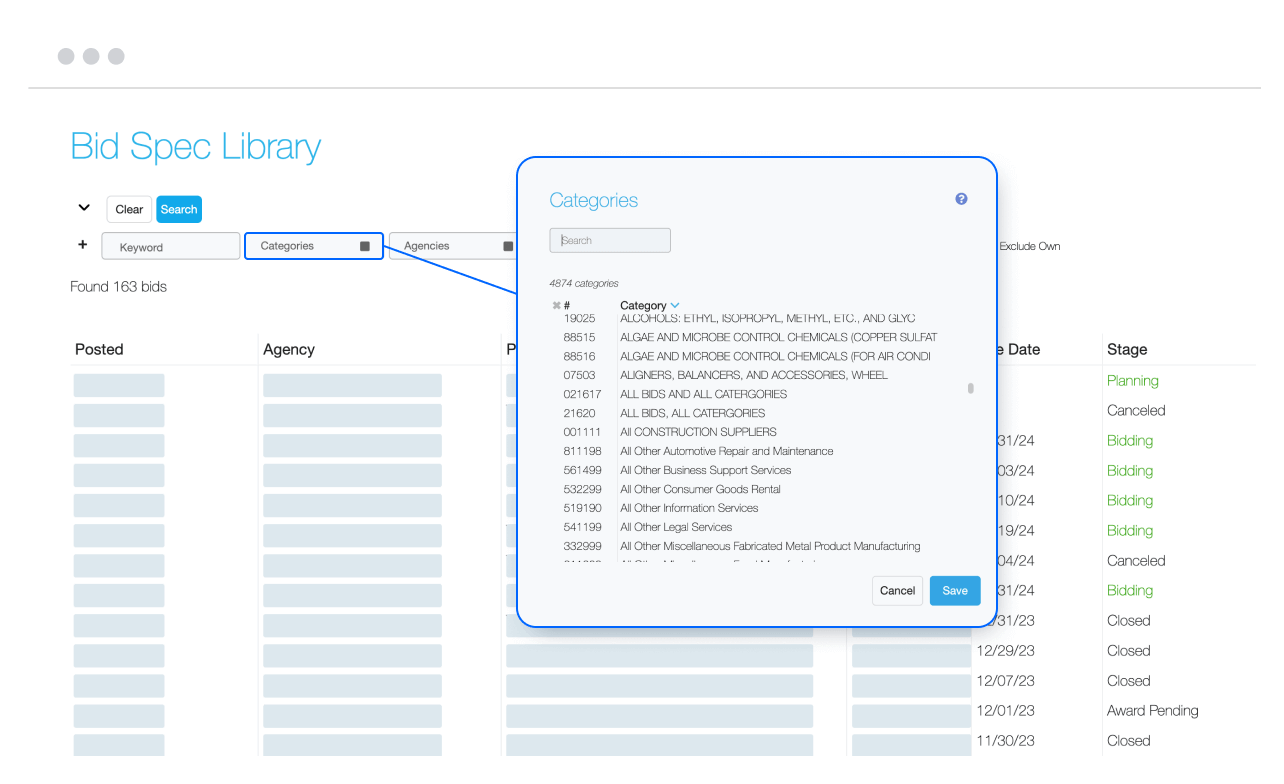1284x784 pixels.
Task: Click the Planning stage label
Action: (1132, 380)
